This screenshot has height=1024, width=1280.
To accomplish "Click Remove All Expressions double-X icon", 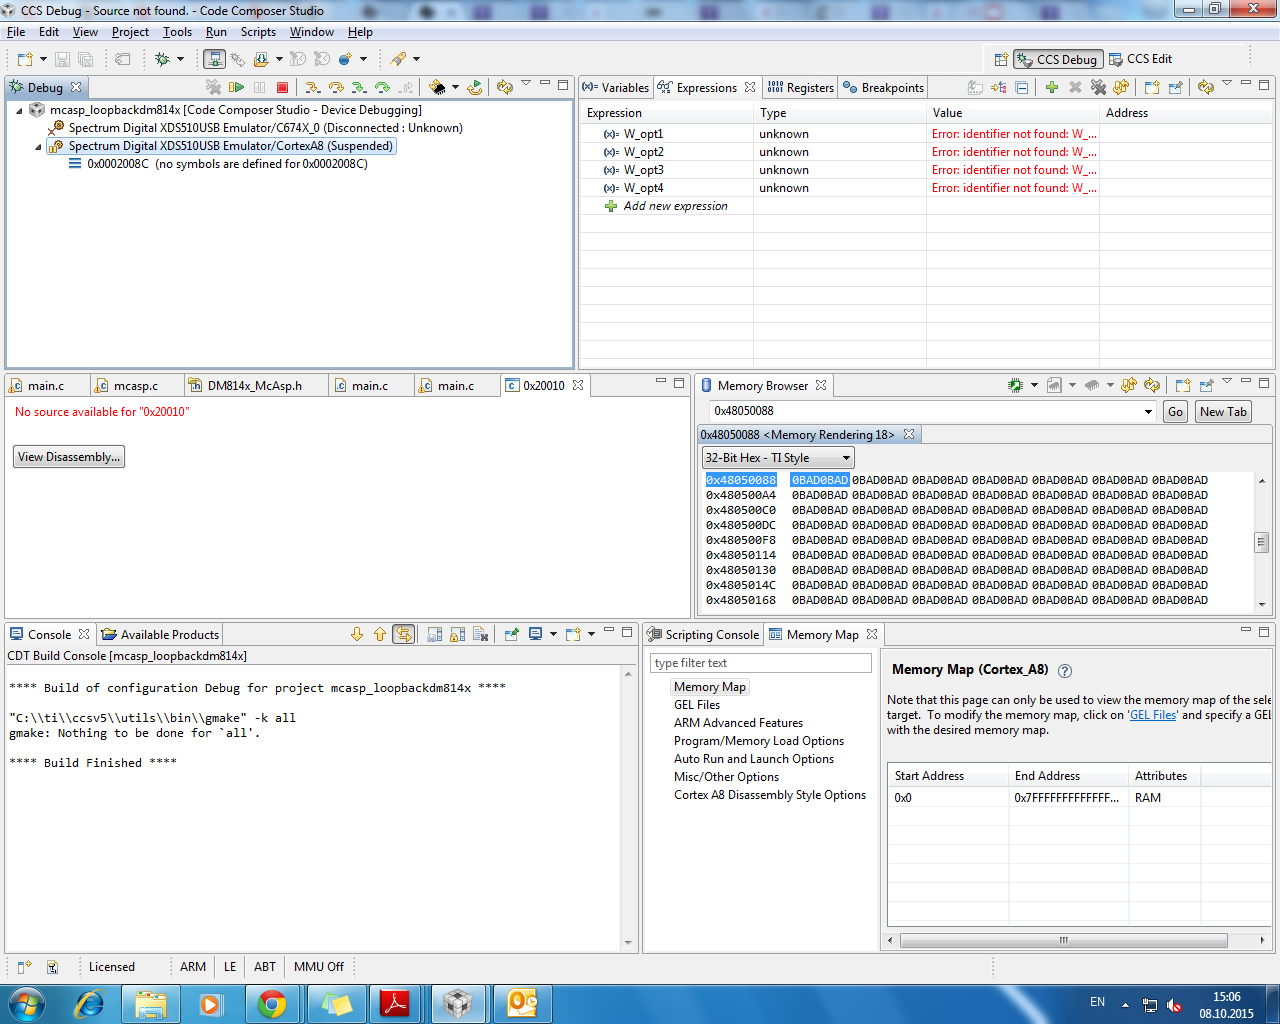I will tap(1098, 88).
